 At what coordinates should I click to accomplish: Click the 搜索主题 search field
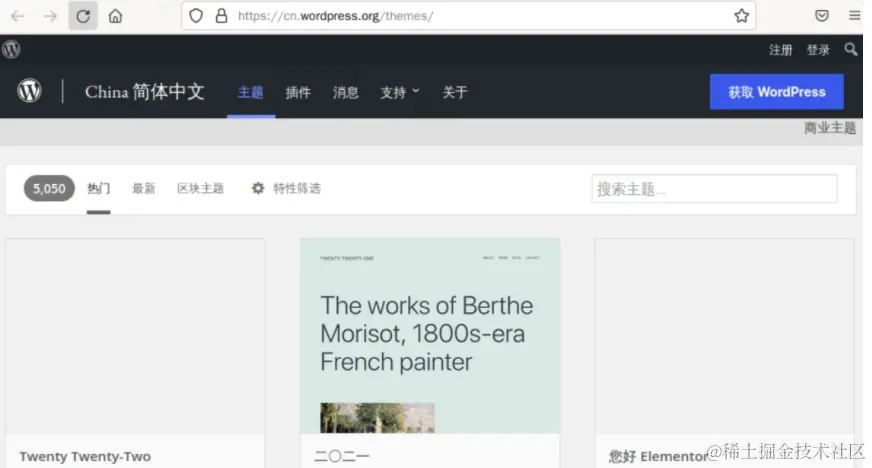coord(715,189)
